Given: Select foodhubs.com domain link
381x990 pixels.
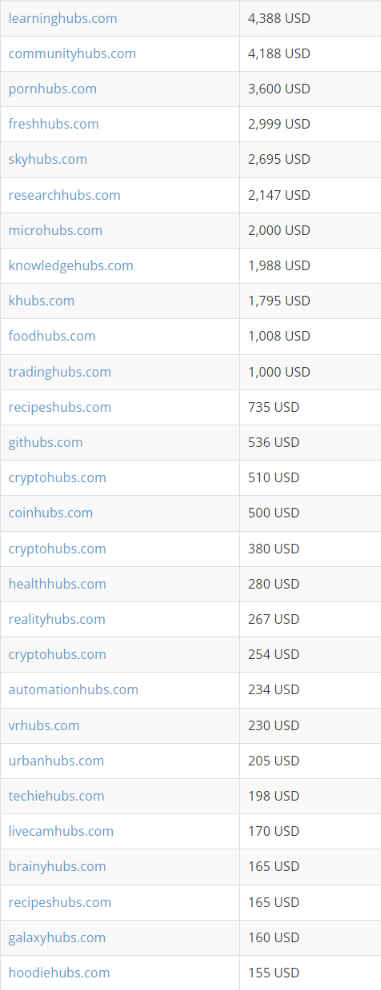Looking at the screenshot, I should tap(52, 336).
